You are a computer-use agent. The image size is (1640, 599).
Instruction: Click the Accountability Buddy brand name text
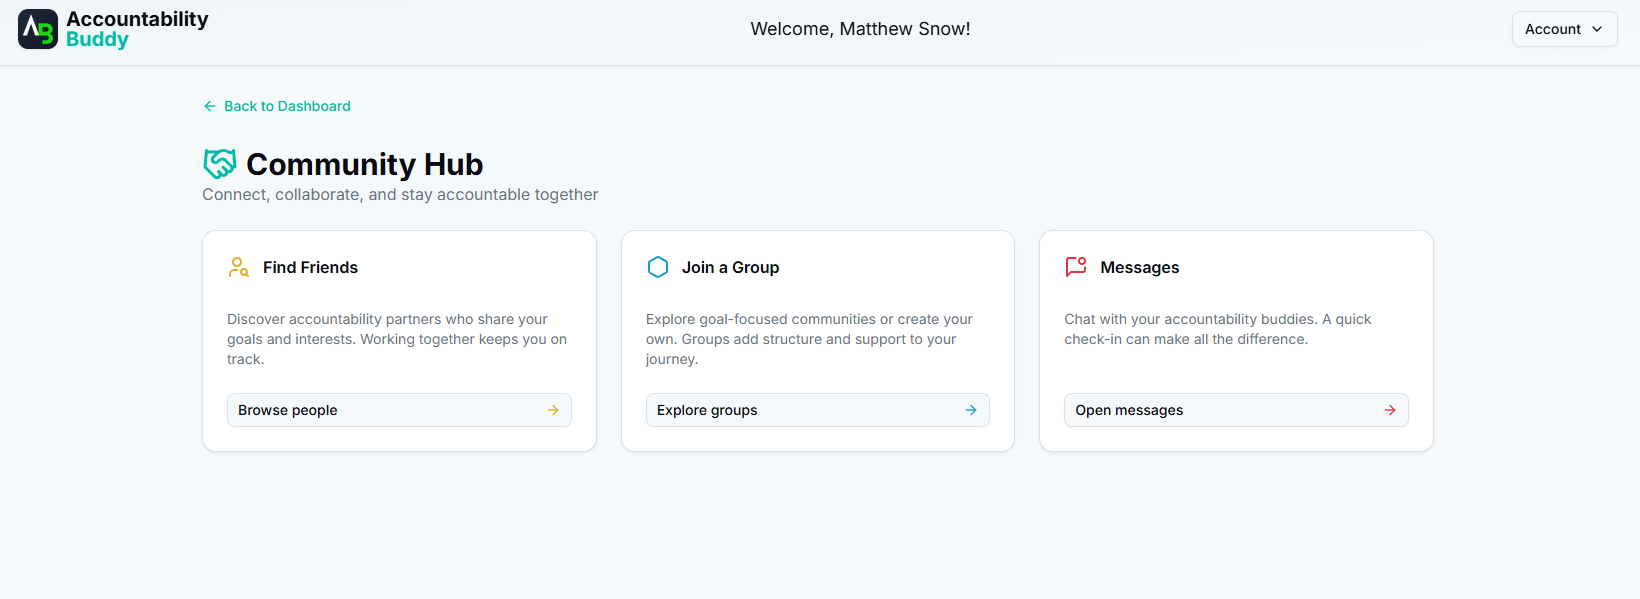click(x=137, y=29)
